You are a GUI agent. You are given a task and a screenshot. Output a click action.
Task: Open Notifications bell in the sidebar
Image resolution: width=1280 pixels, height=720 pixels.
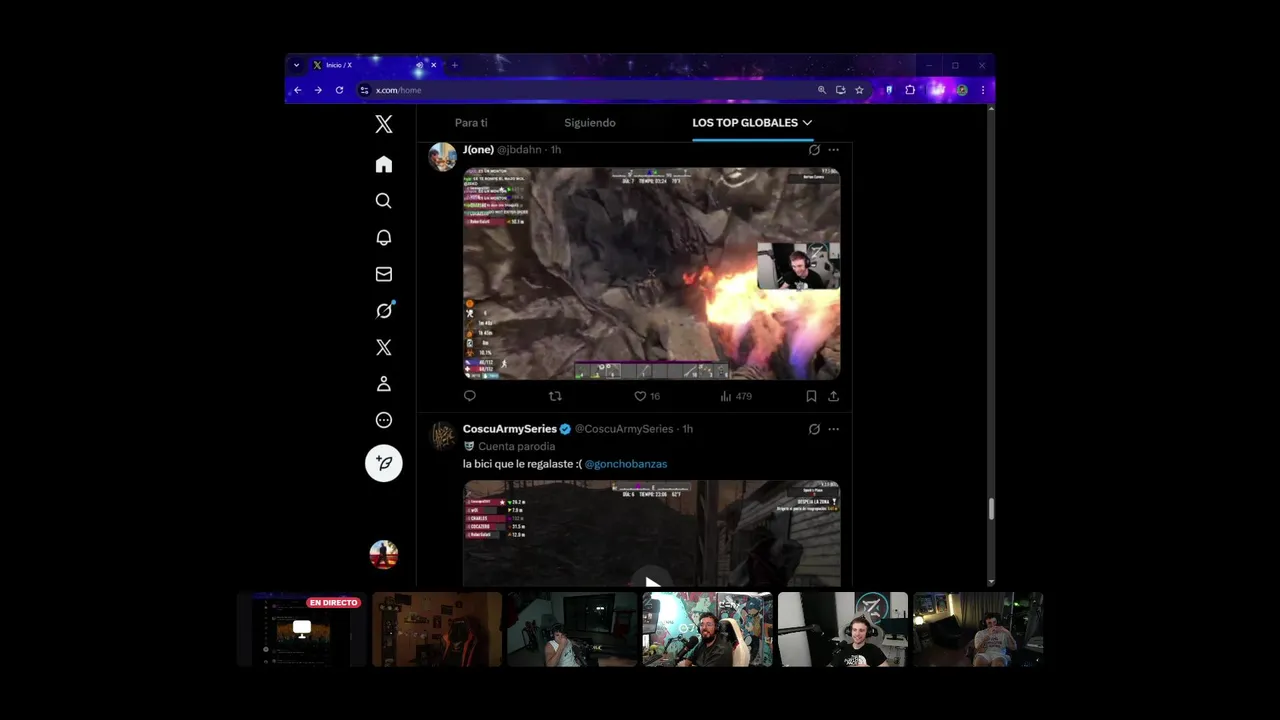(x=384, y=237)
